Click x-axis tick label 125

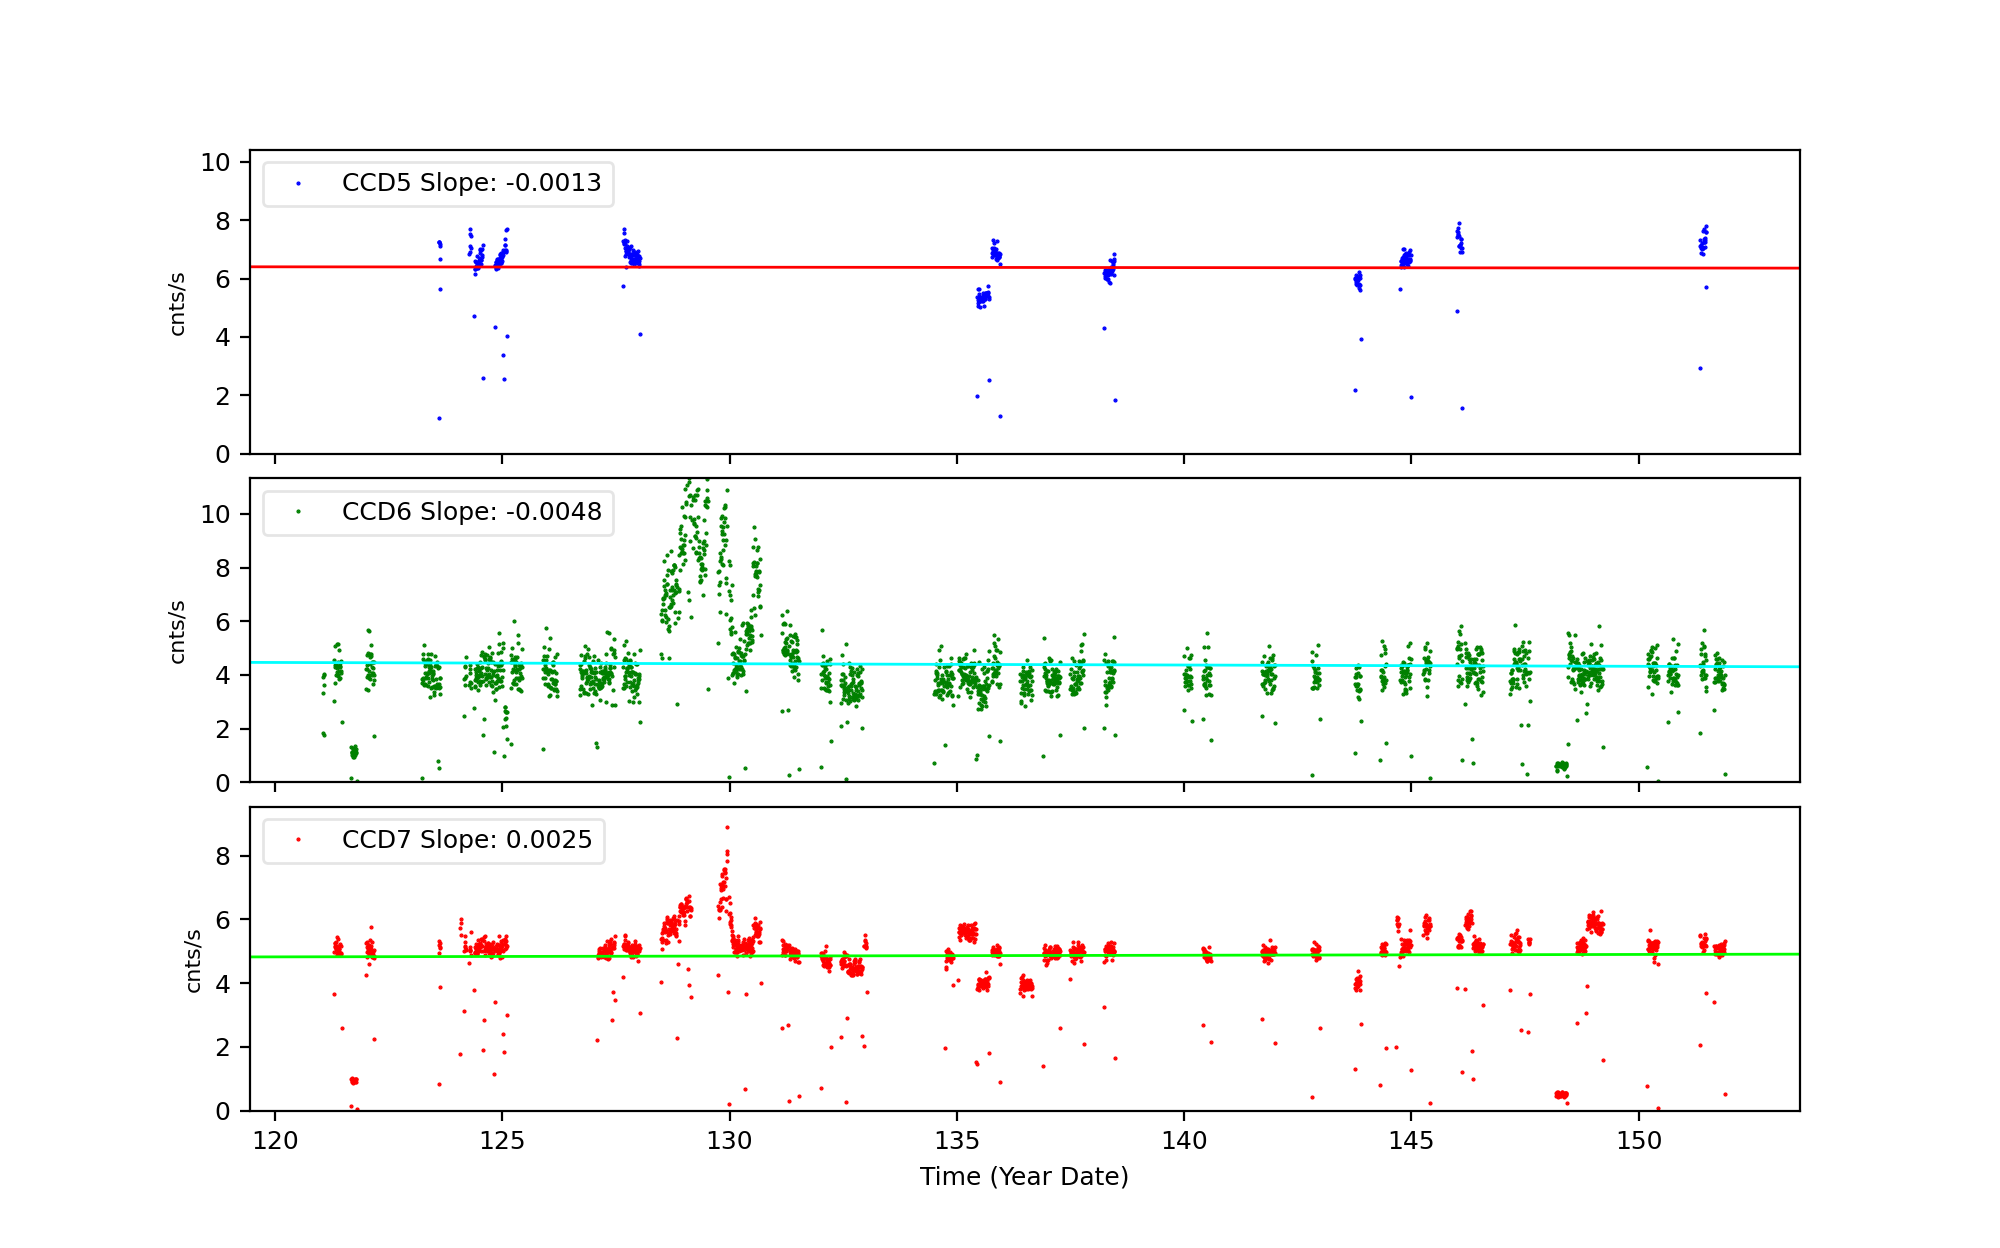pos(502,1141)
